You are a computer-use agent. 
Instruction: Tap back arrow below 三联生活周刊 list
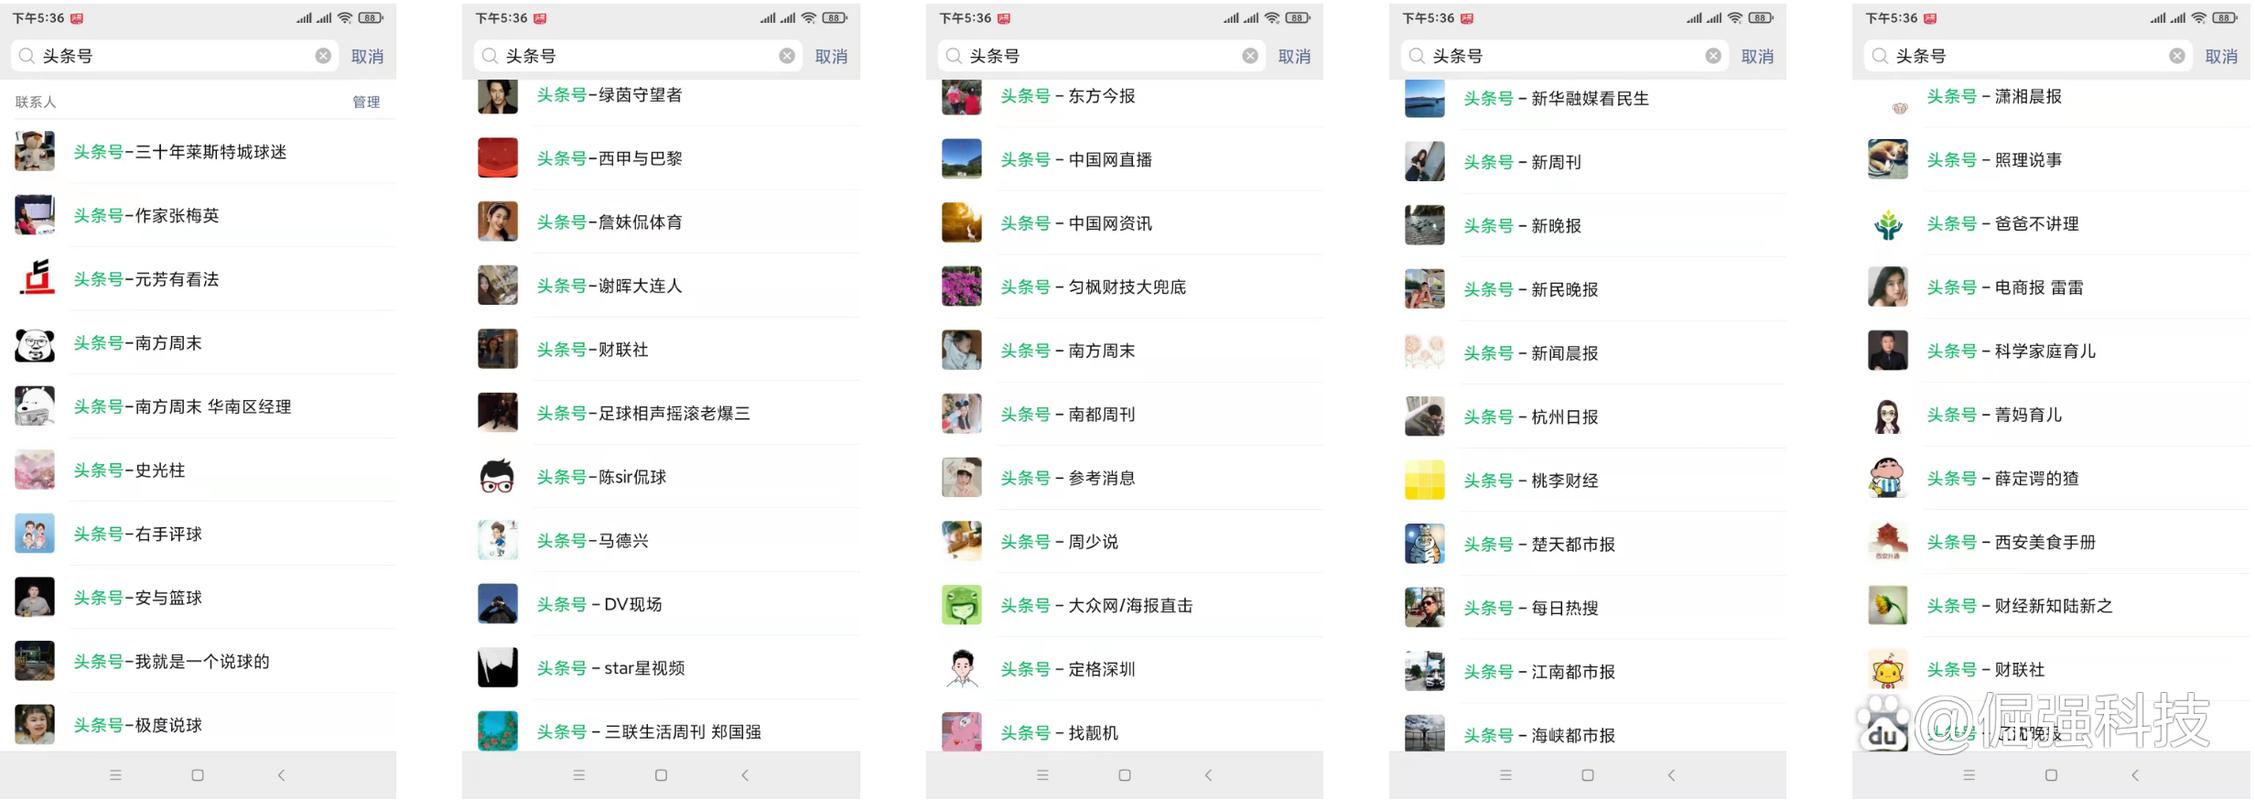click(x=745, y=775)
